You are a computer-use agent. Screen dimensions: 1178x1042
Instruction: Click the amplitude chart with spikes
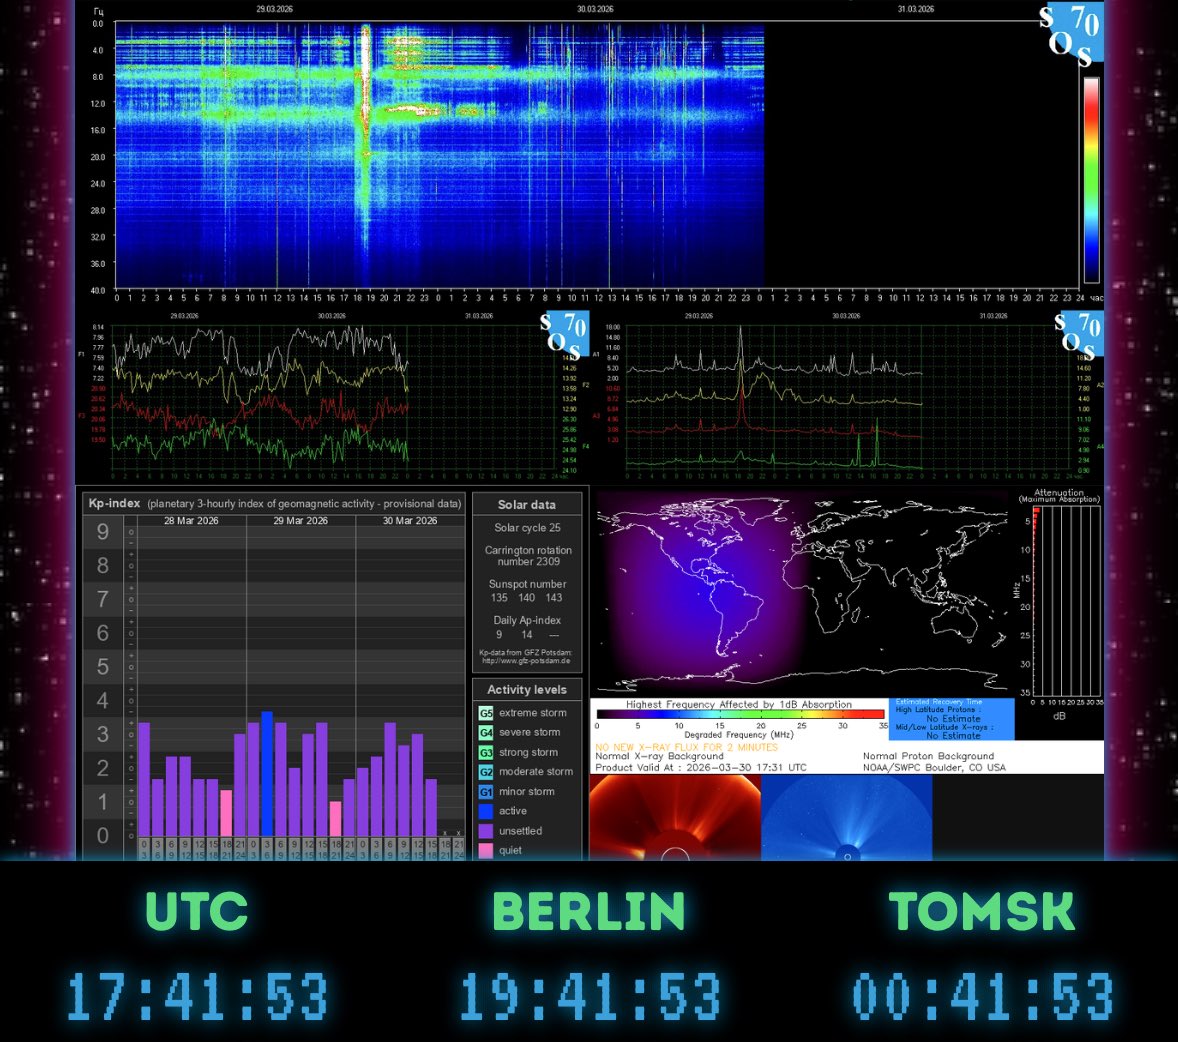point(849,398)
